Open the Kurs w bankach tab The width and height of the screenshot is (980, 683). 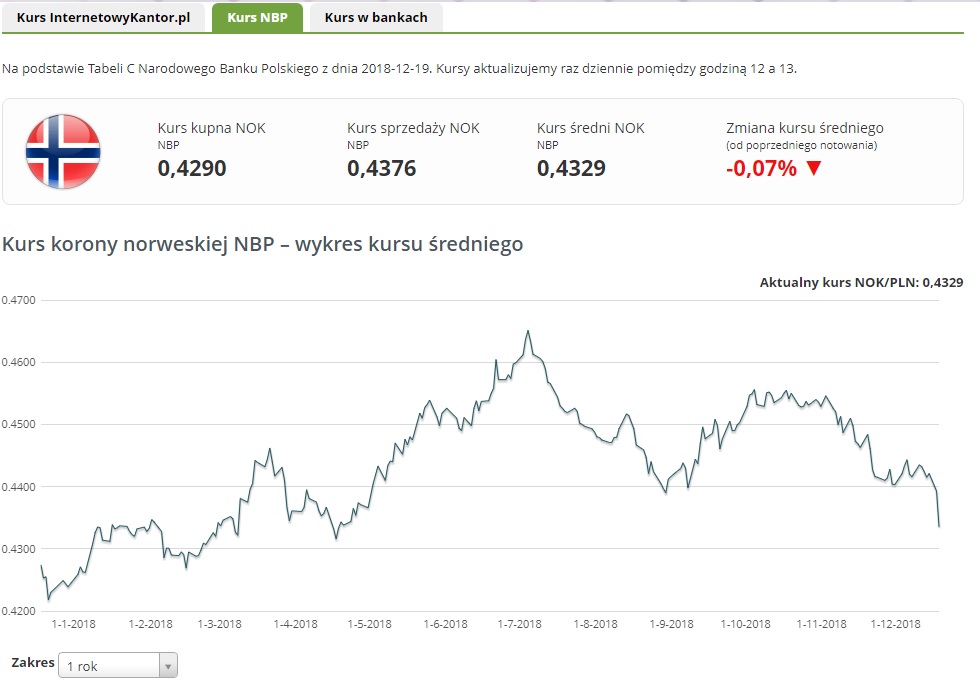pos(376,17)
